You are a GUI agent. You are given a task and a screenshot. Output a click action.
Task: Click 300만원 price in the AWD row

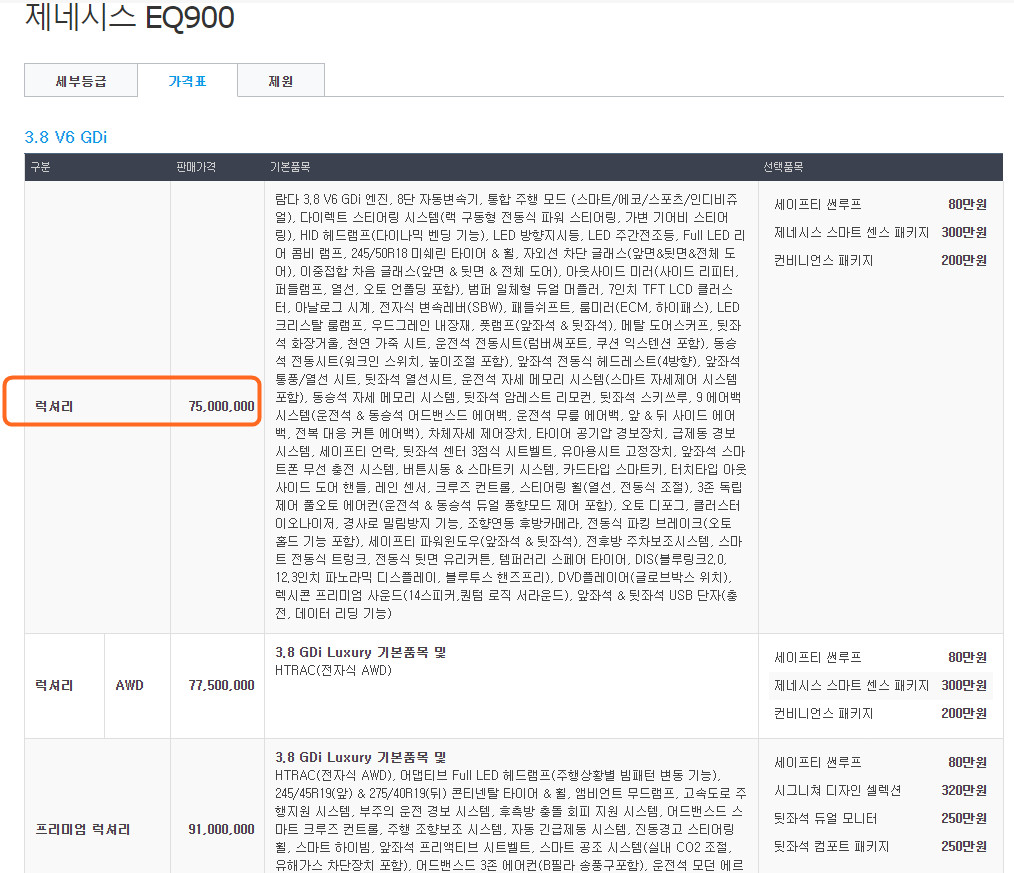click(964, 685)
